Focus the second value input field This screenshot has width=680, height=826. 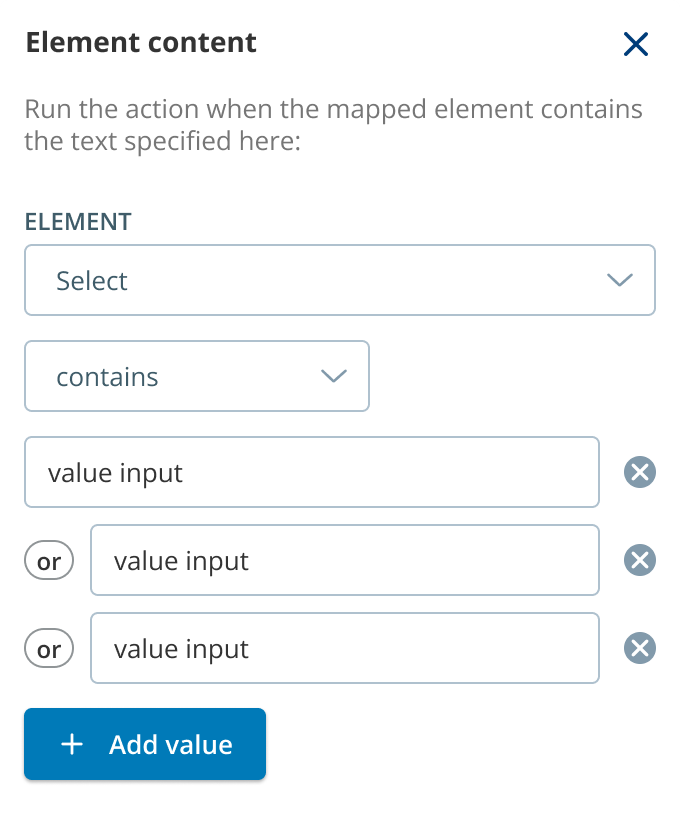(345, 560)
